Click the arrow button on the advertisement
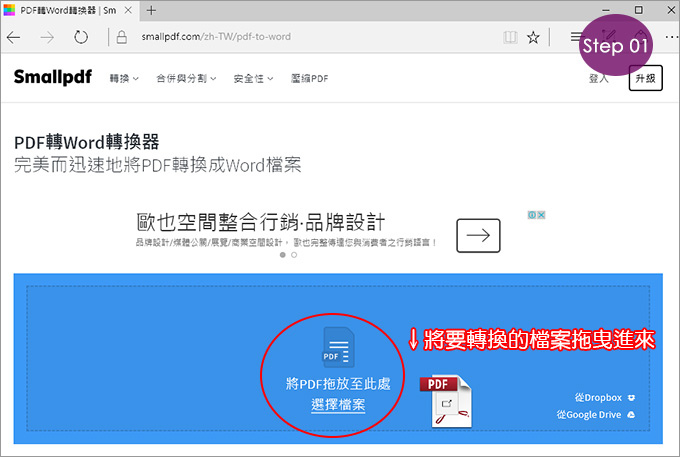 (478, 235)
